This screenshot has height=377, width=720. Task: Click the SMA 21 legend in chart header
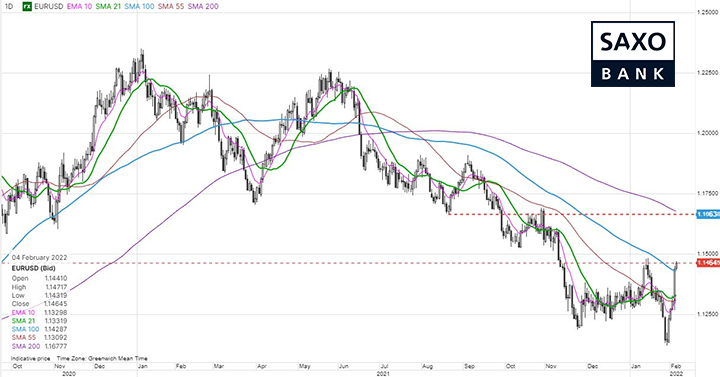[x=108, y=6]
